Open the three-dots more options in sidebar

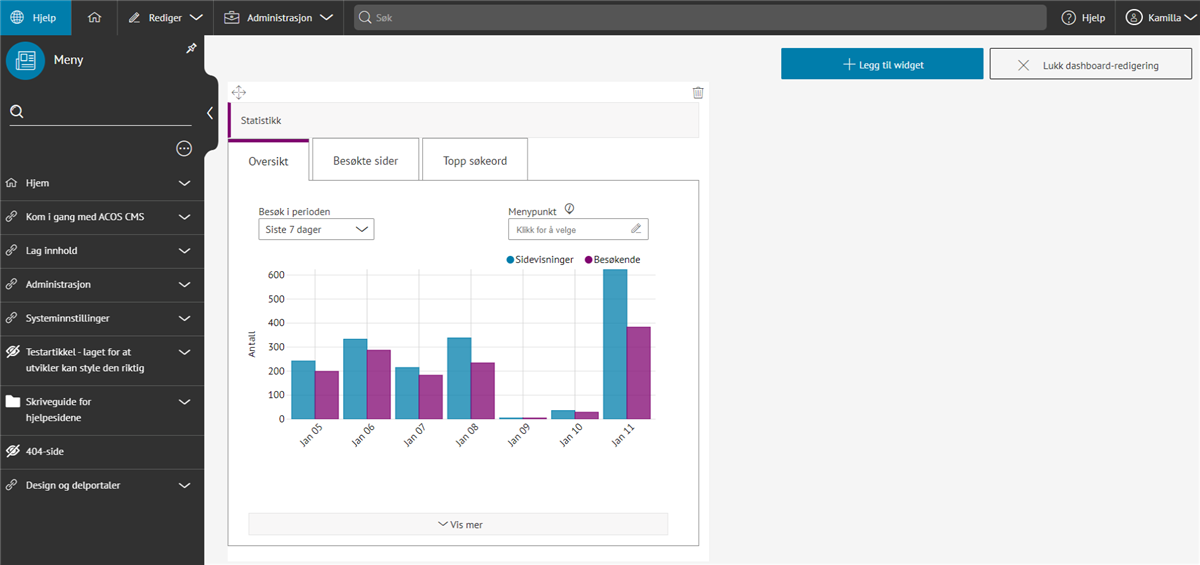click(184, 148)
